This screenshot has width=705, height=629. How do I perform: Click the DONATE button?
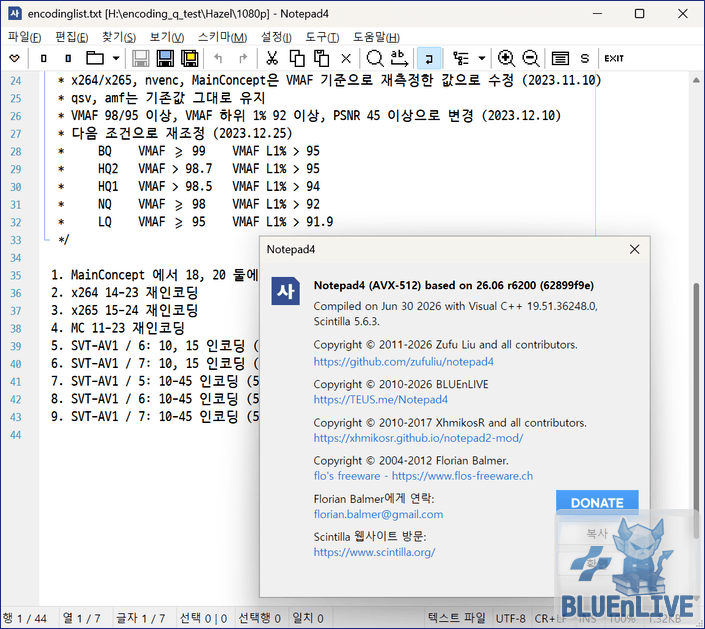597,502
